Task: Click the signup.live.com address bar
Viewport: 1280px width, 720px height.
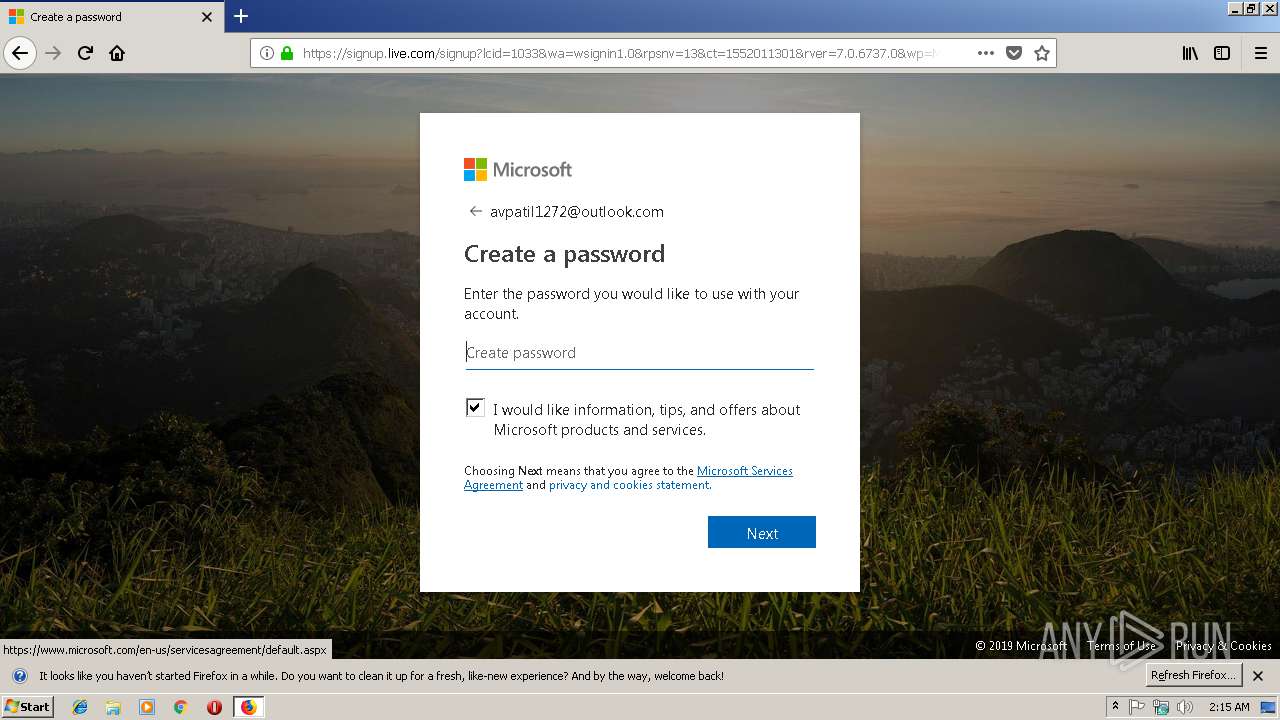Action: click(x=620, y=53)
